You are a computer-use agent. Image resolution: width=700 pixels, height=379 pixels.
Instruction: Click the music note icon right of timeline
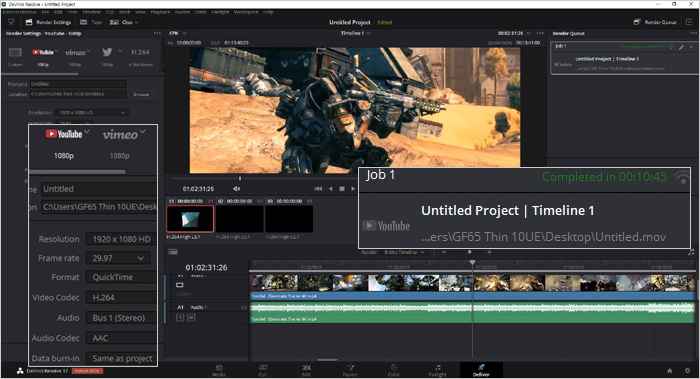click(x=691, y=252)
